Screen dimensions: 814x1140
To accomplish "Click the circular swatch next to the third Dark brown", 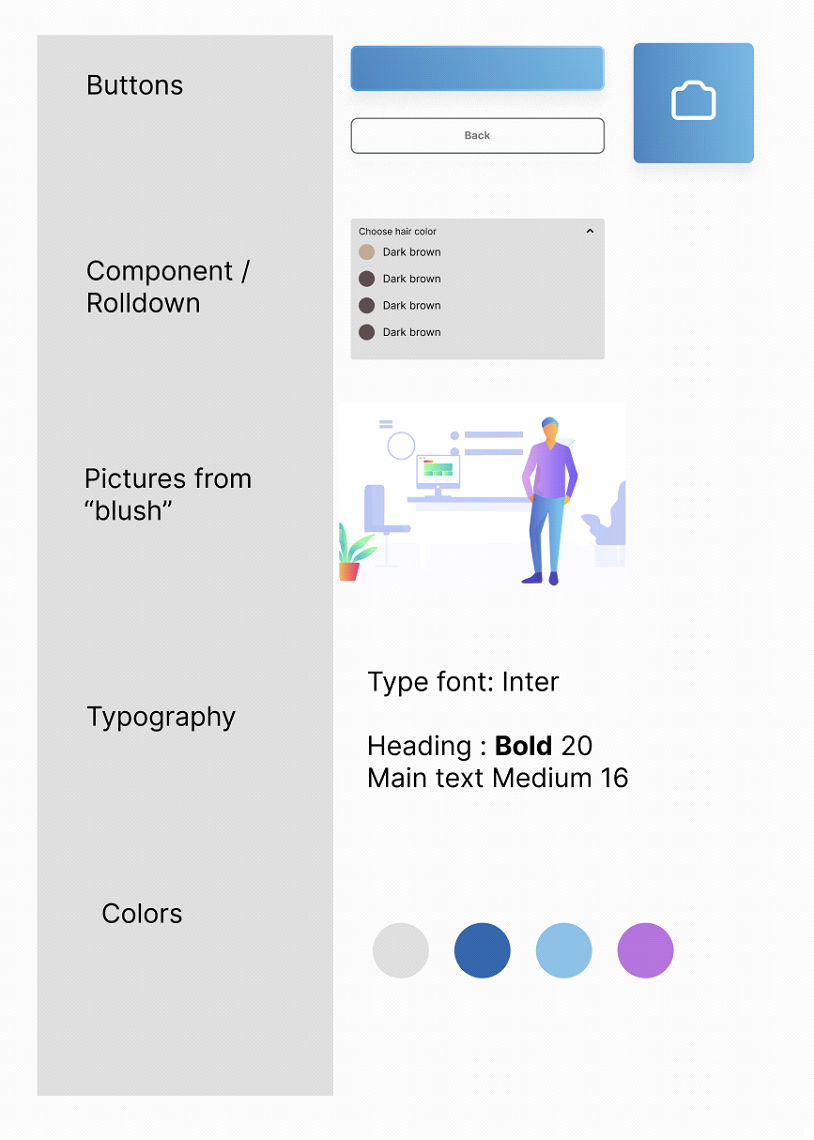I will tap(366, 305).
